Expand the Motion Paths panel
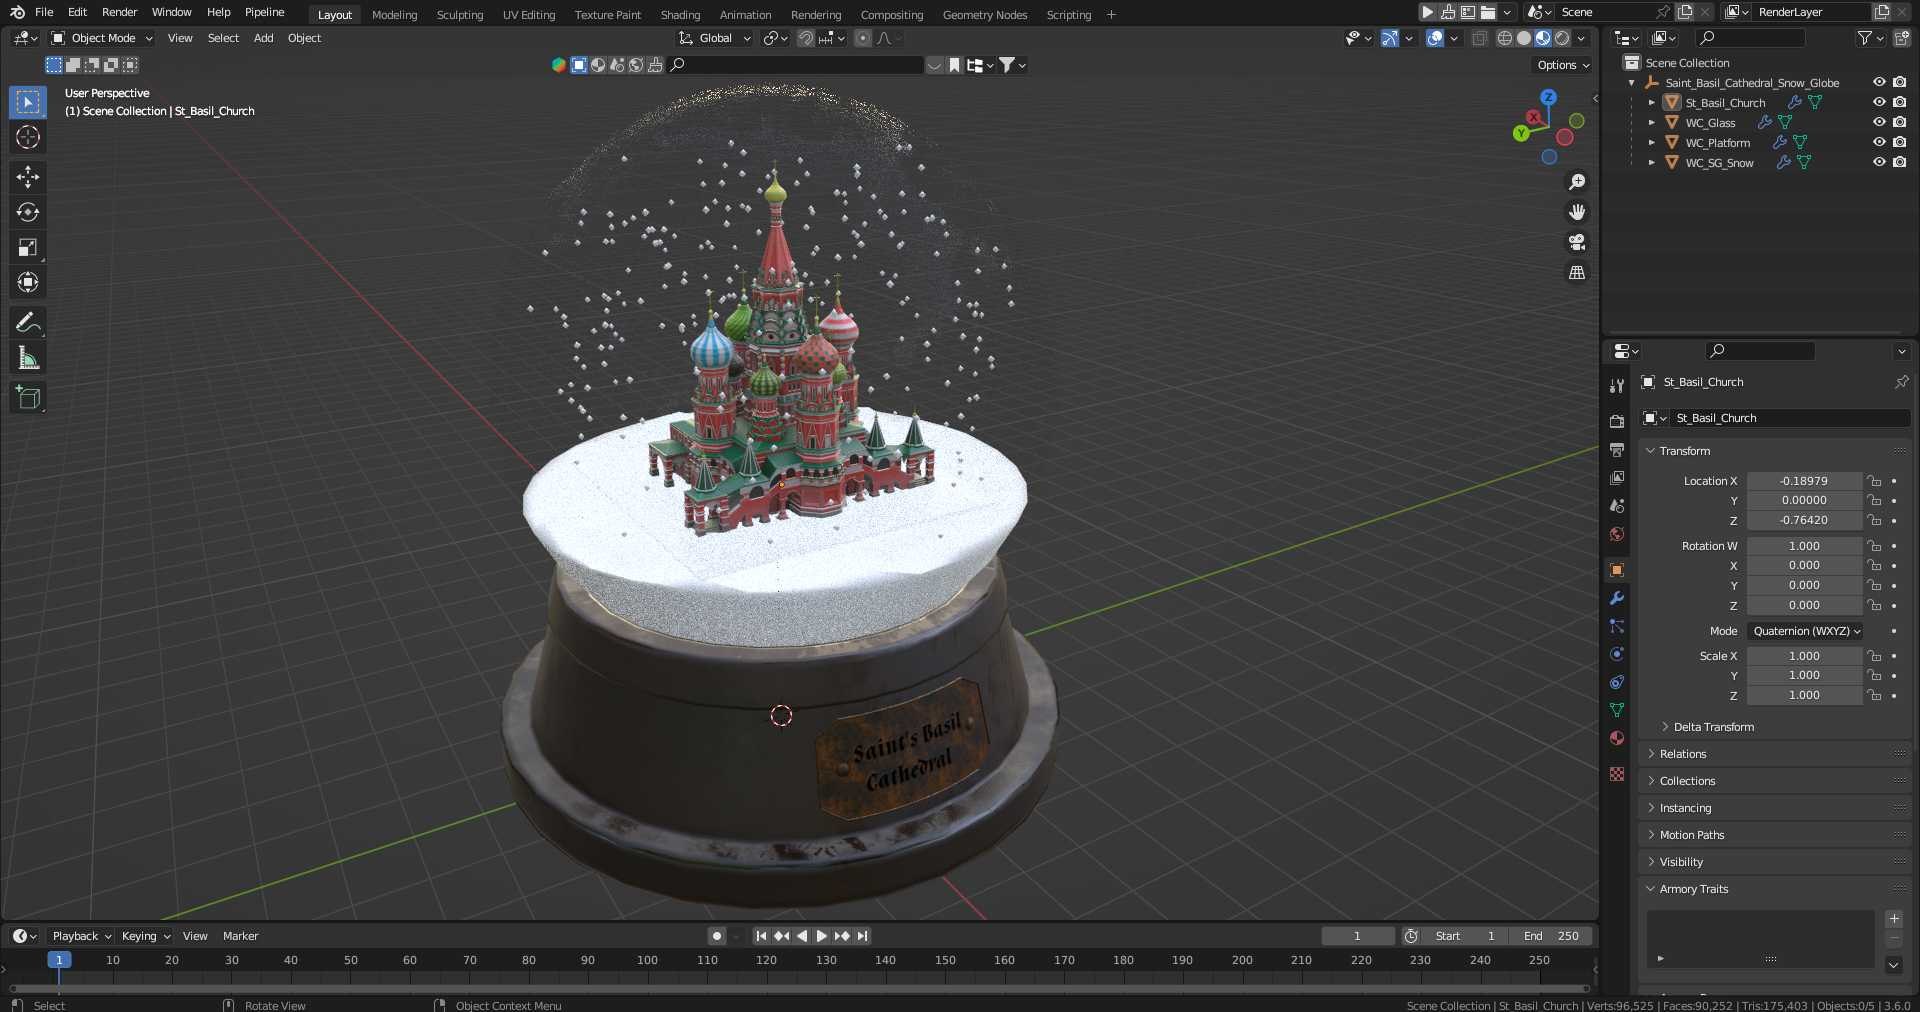The height and width of the screenshot is (1012, 1920). [1691, 835]
